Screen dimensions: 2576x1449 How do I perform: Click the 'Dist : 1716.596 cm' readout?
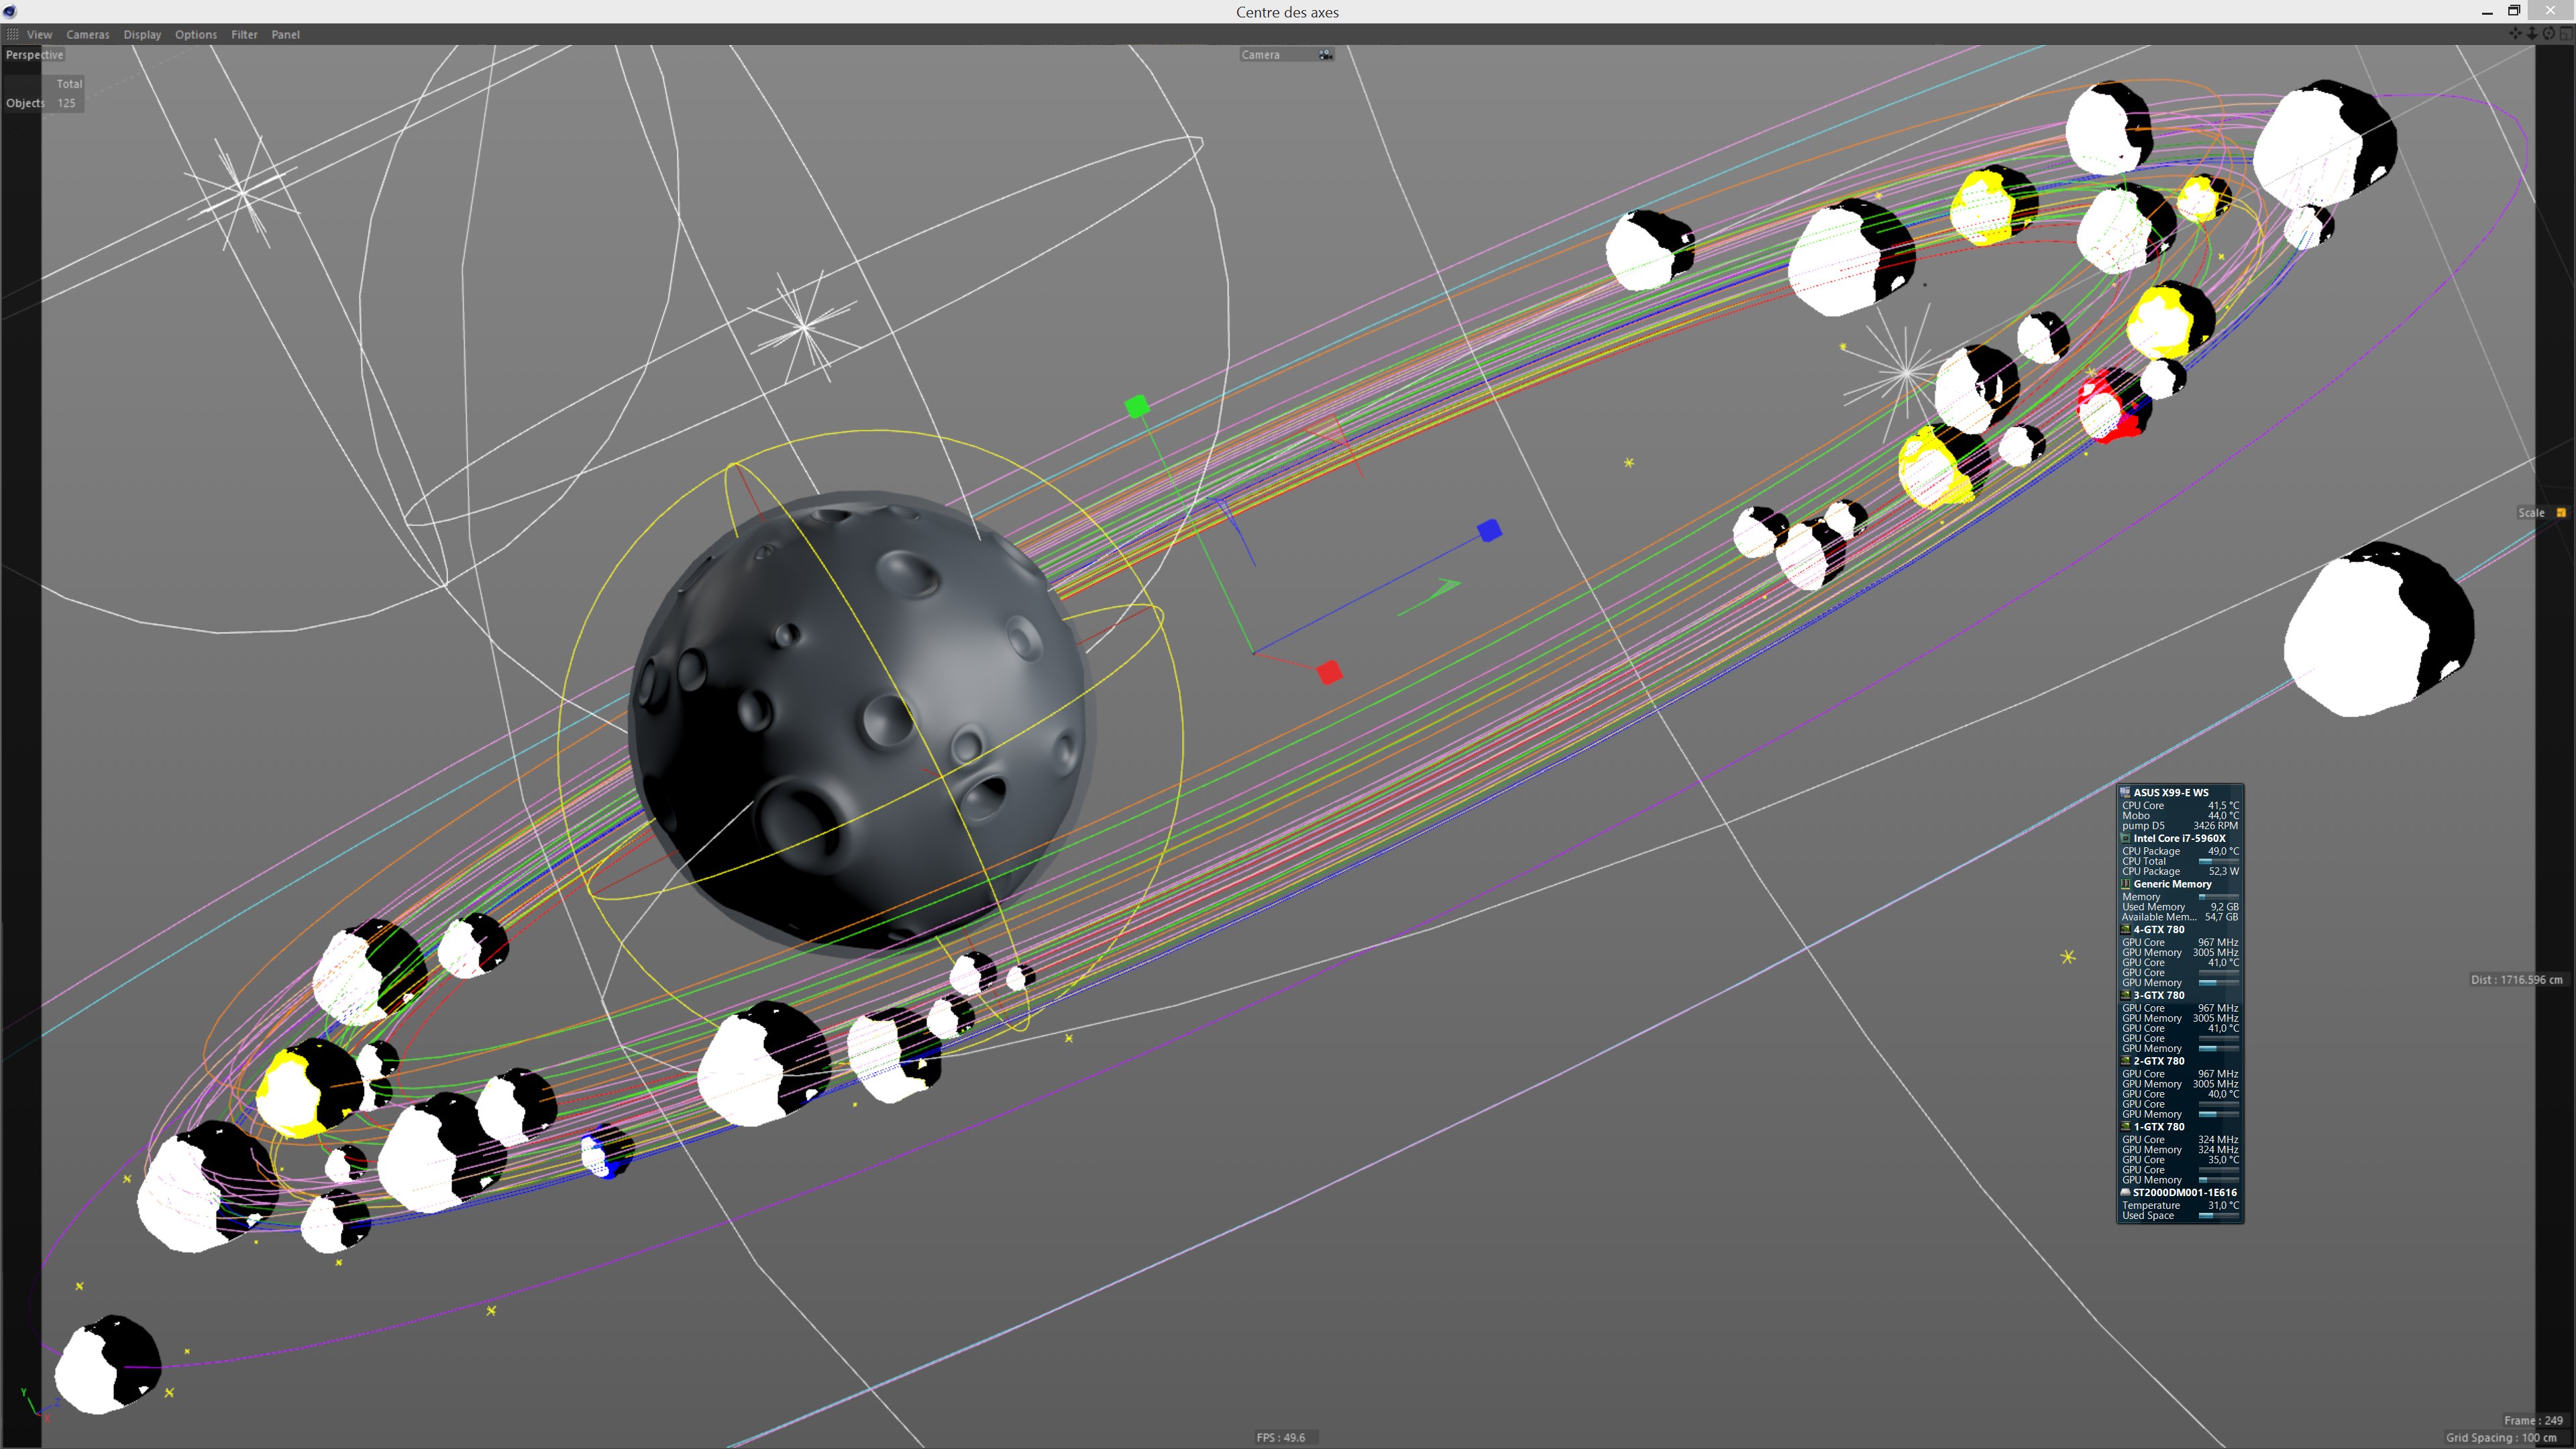click(x=2516, y=980)
